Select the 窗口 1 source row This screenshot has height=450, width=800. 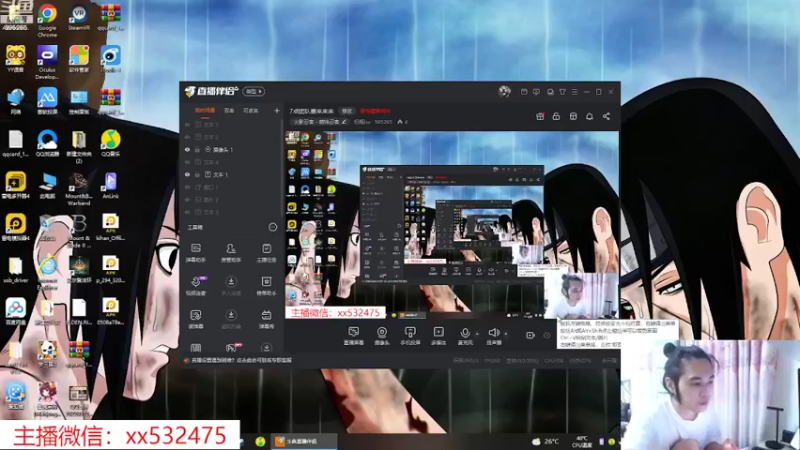pos(232,187)
